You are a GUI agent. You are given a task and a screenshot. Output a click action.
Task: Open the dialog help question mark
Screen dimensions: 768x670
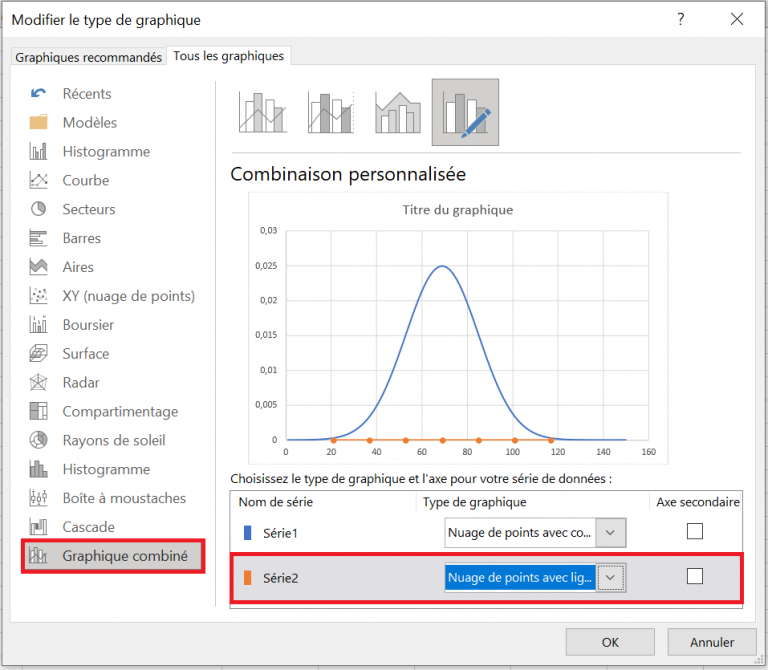click(681, 19)
